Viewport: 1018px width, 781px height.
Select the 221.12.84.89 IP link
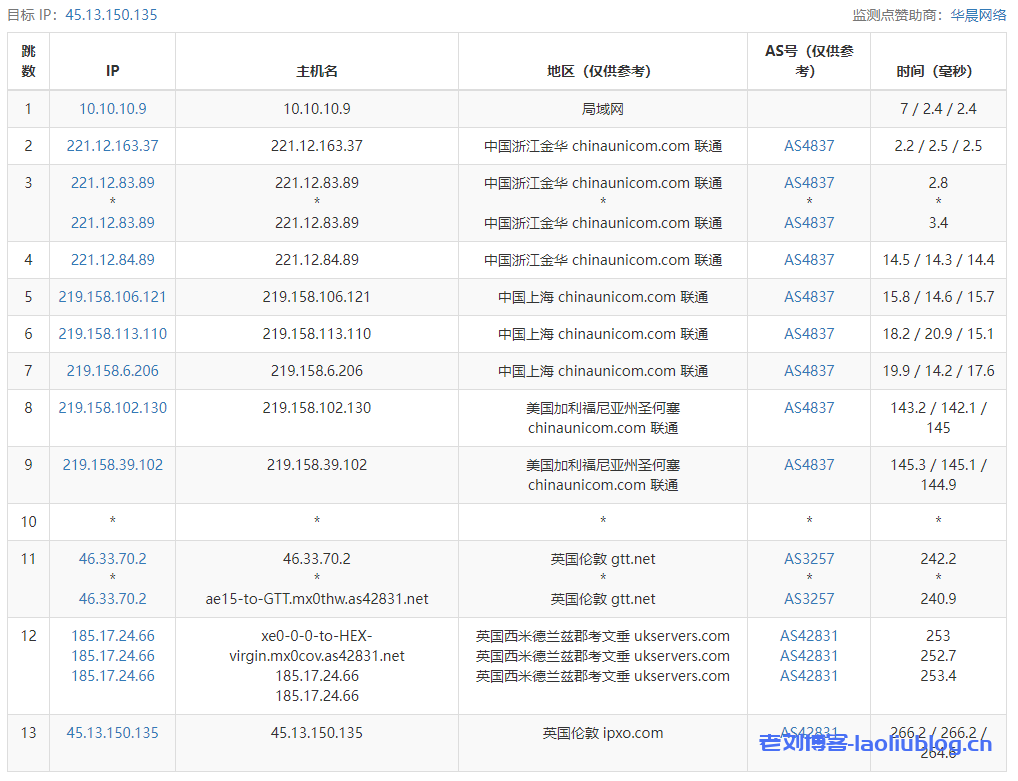coord(113,260)
